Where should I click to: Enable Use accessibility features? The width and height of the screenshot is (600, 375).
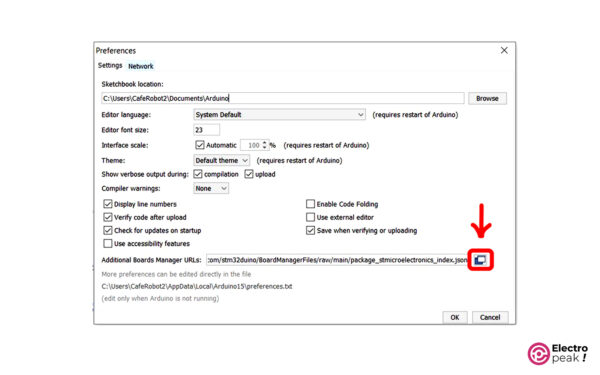click(108, 243)
